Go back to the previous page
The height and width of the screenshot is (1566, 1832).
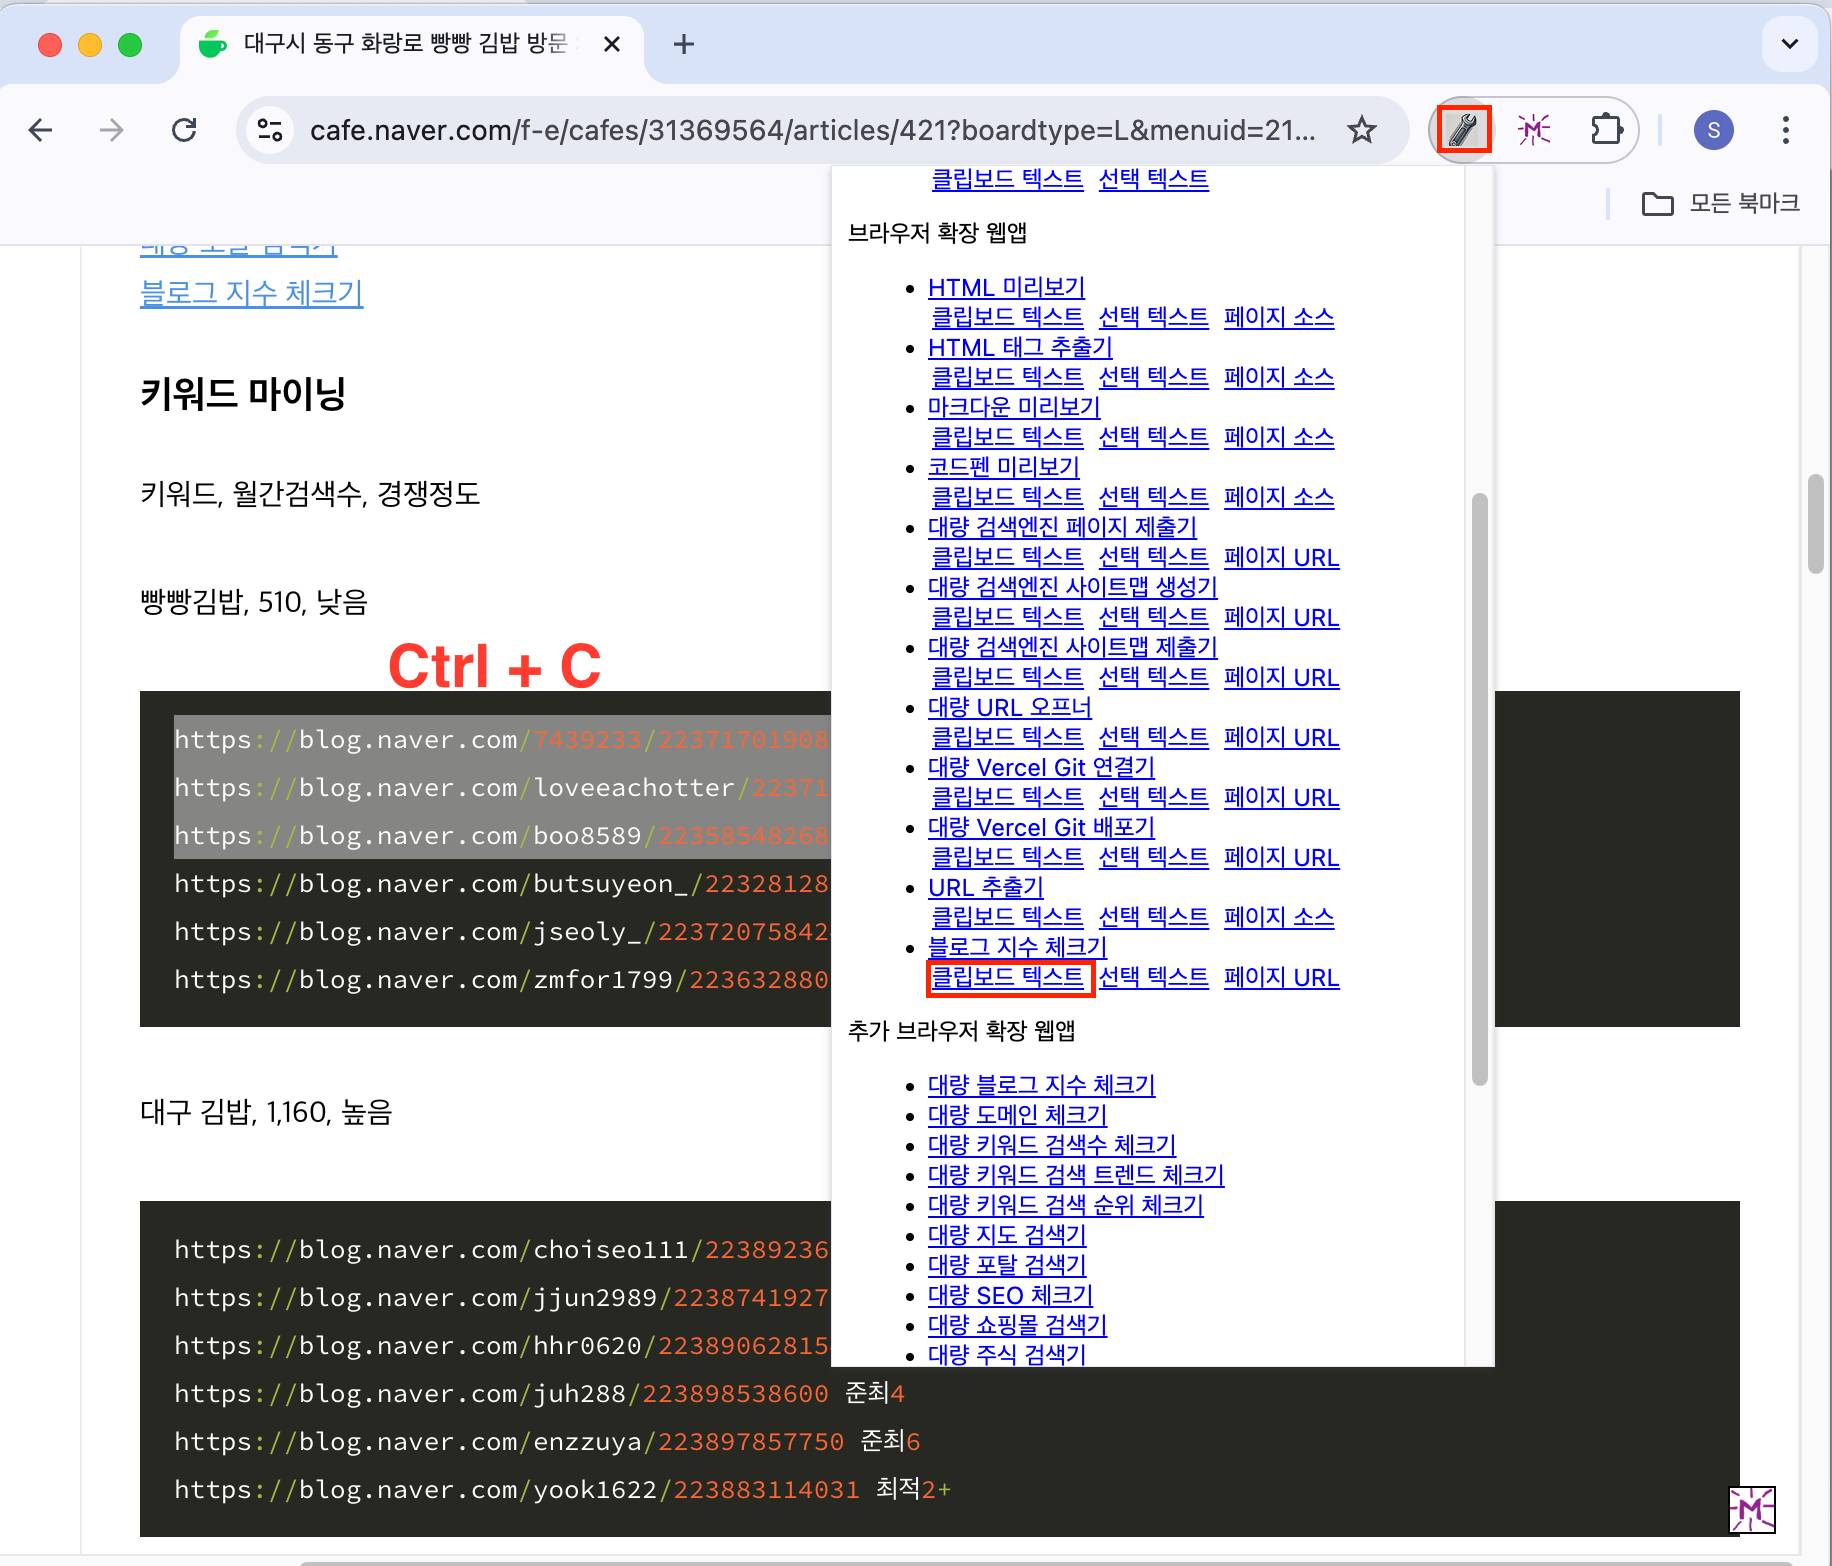(41, 130)
